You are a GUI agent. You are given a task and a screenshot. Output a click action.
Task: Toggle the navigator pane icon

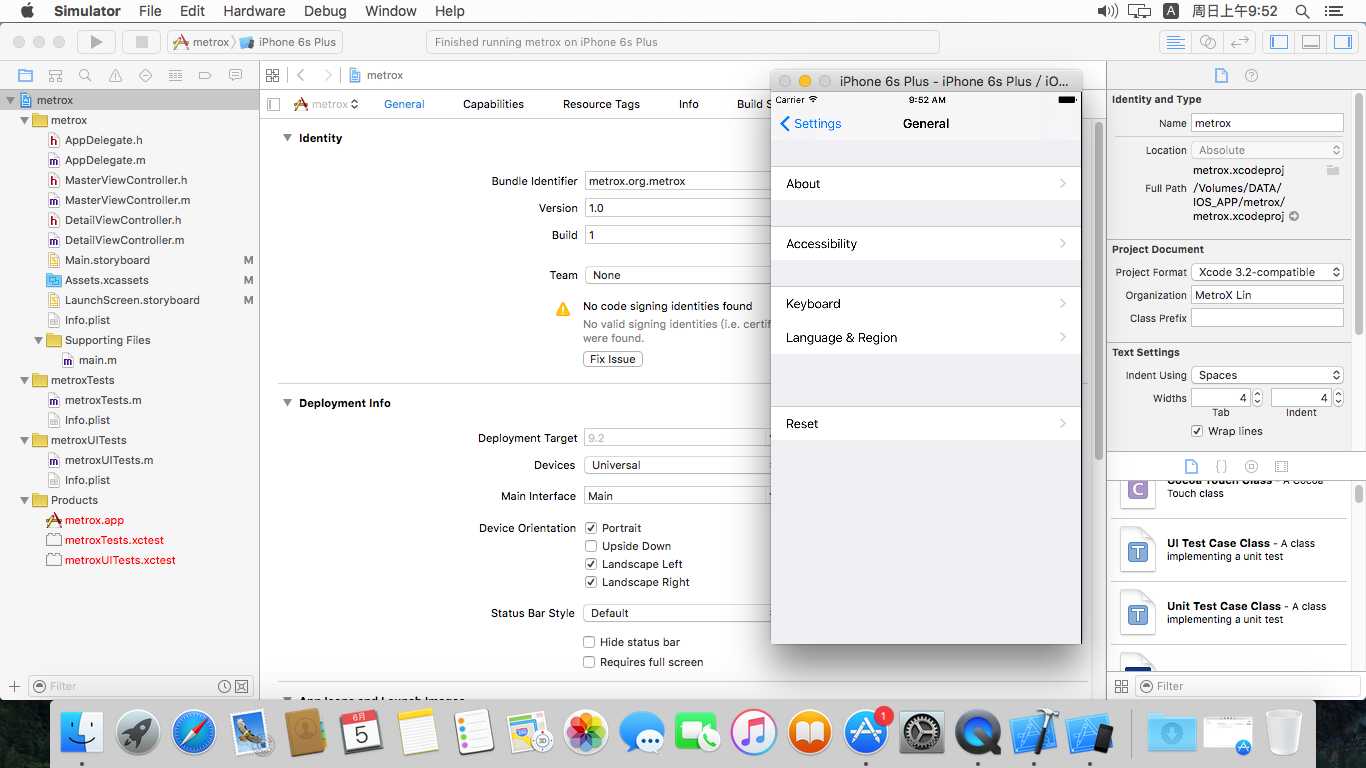1279,42
